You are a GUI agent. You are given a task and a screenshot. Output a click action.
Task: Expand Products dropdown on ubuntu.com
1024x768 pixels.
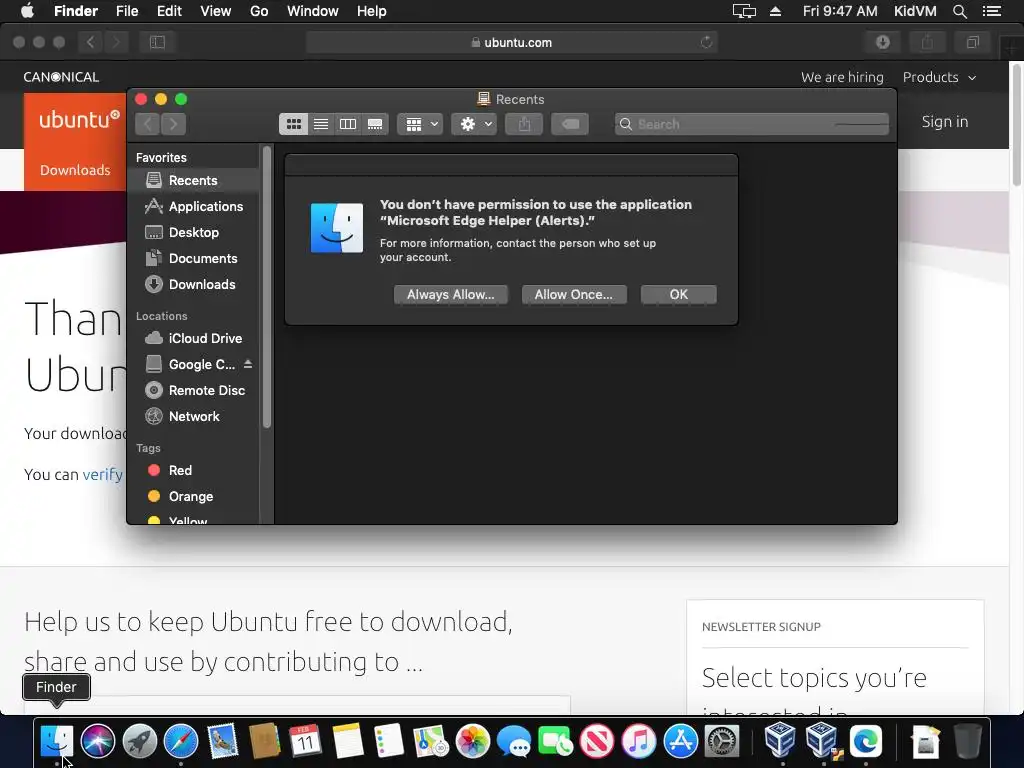click(x=939, y=77)
